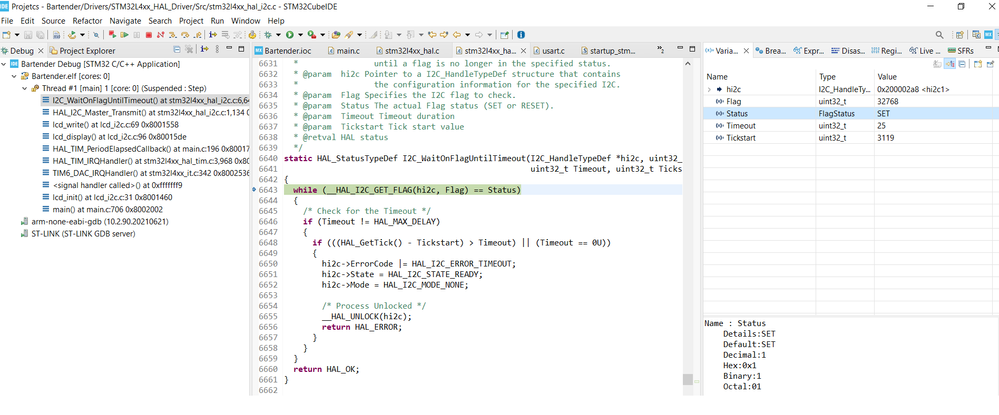This screenshot has height=415, width=999.
Task: Collapse the Bartender.elf tree node
Action: click(x=15, y=76)
